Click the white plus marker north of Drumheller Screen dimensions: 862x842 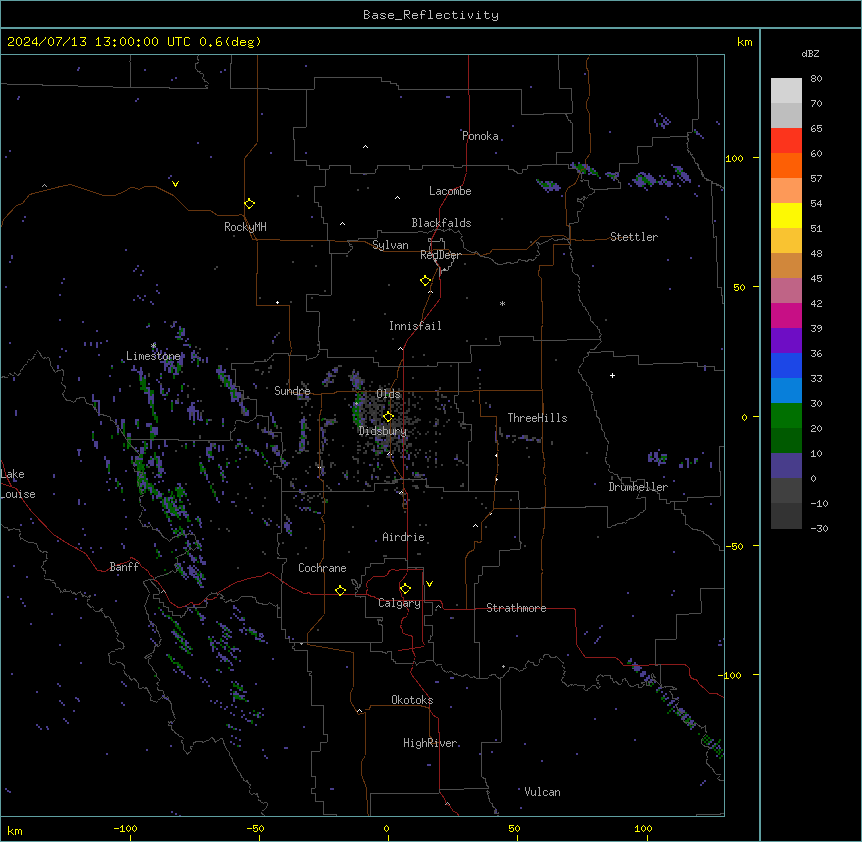612,375
